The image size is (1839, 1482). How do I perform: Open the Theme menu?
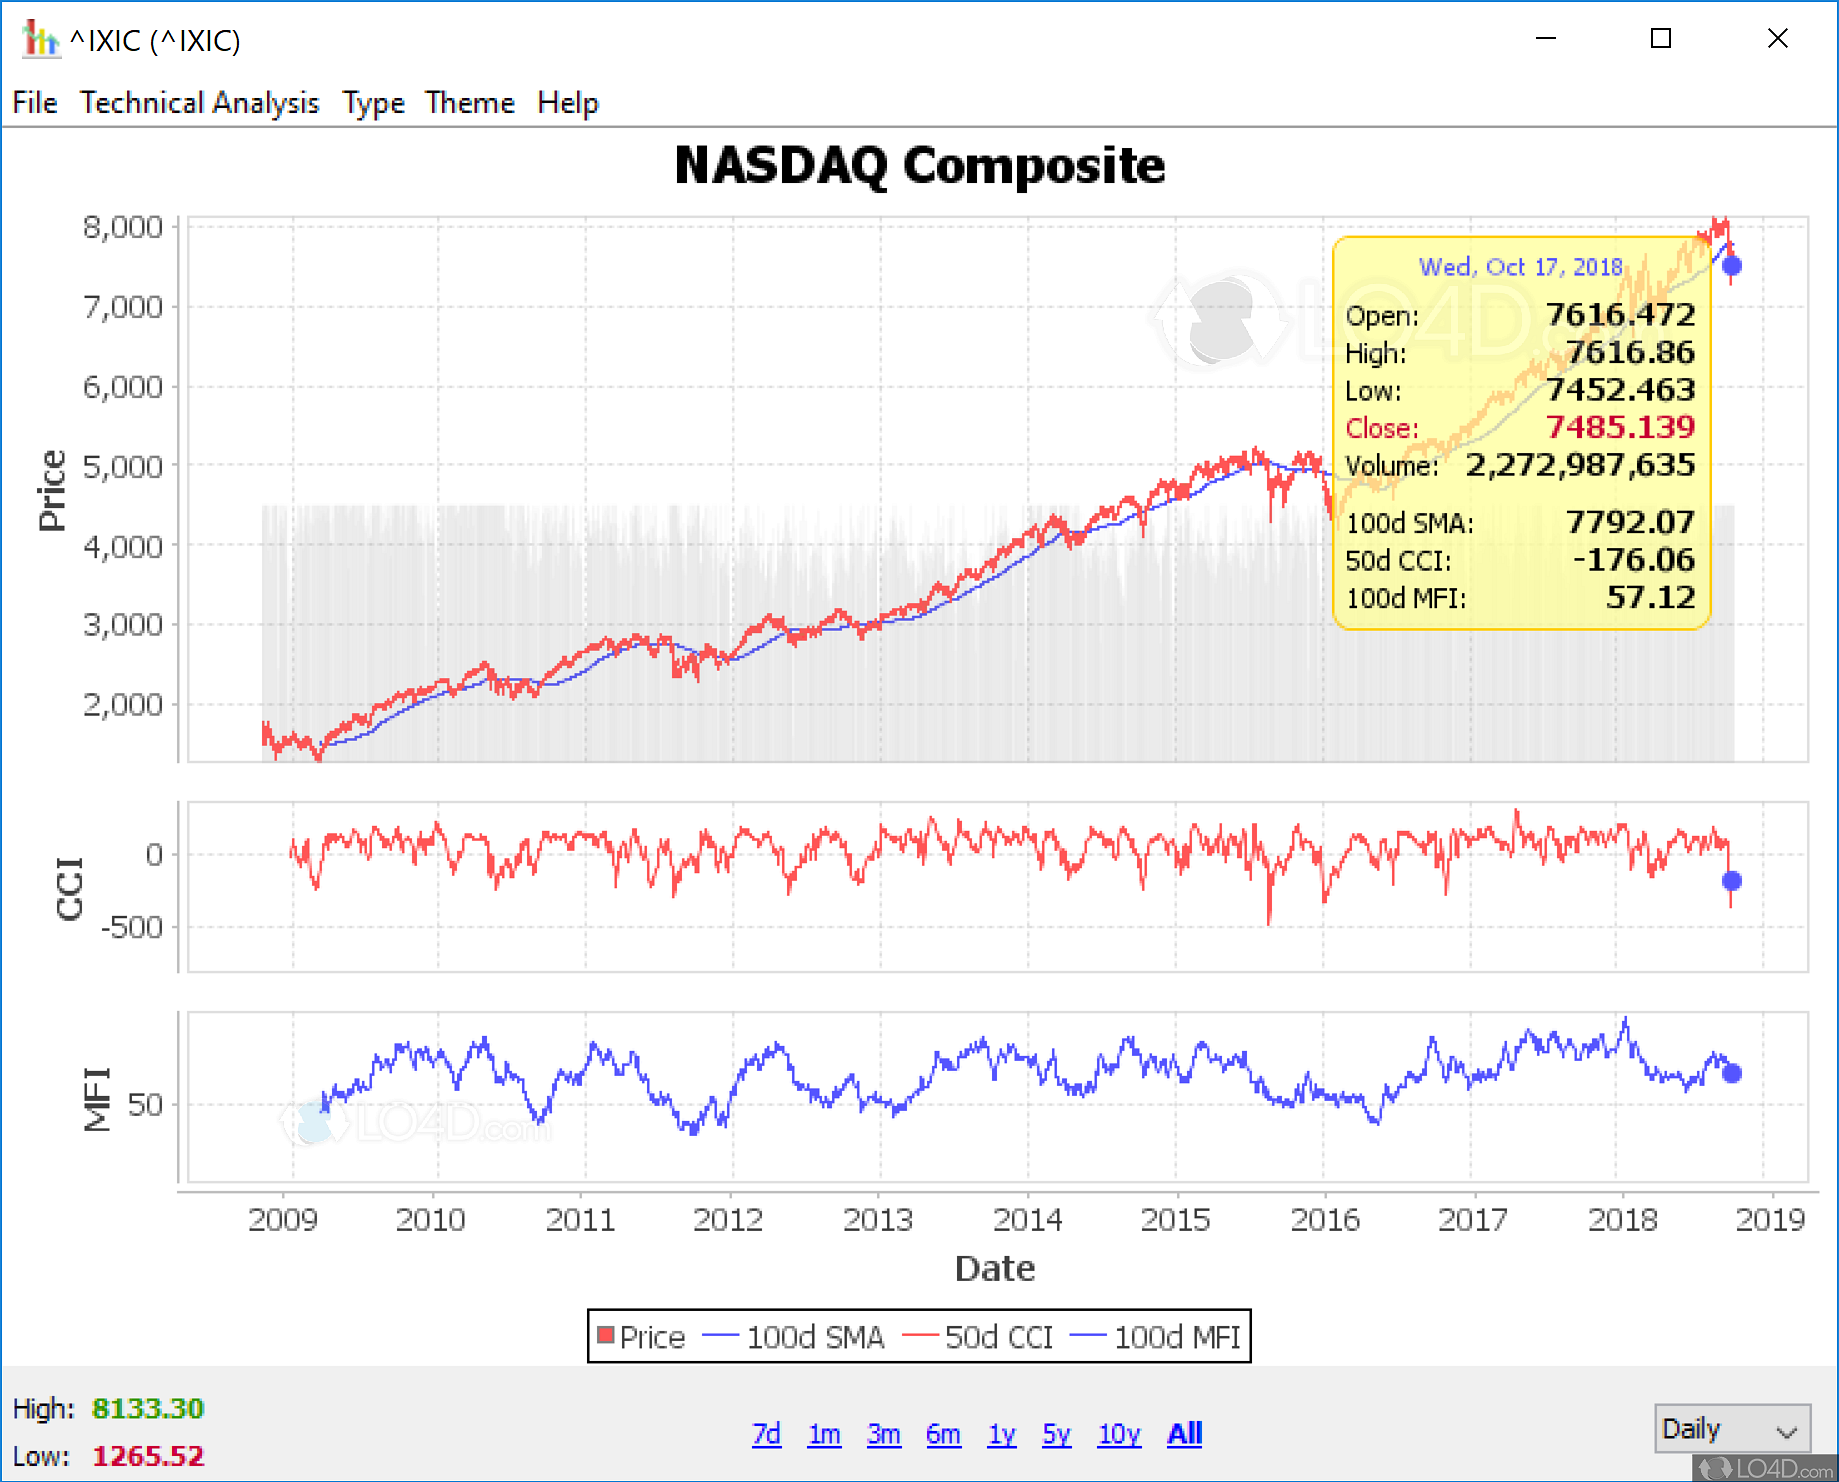(x=470, y=103)
